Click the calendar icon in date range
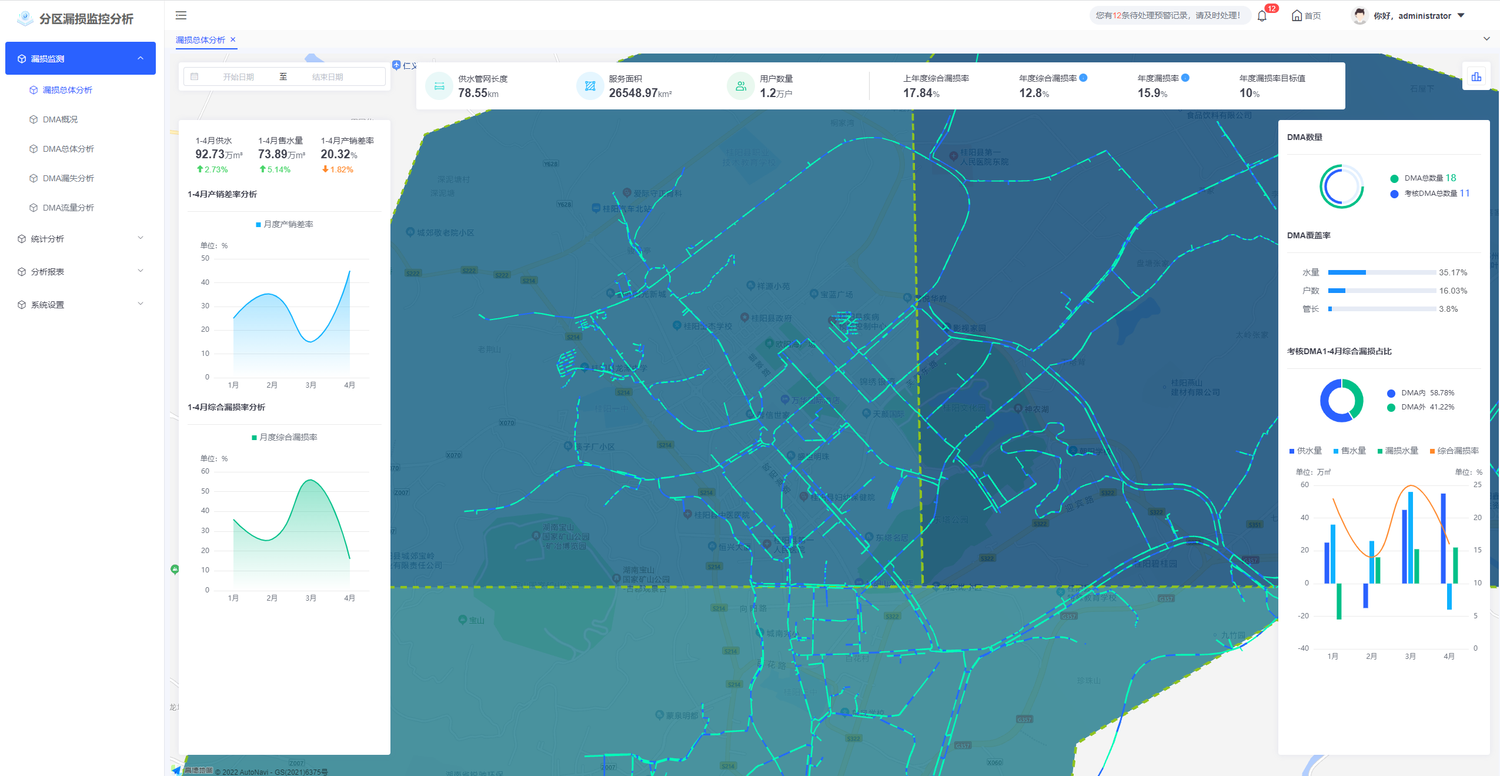The image size is (1500, 776). [x=195, y=77]
